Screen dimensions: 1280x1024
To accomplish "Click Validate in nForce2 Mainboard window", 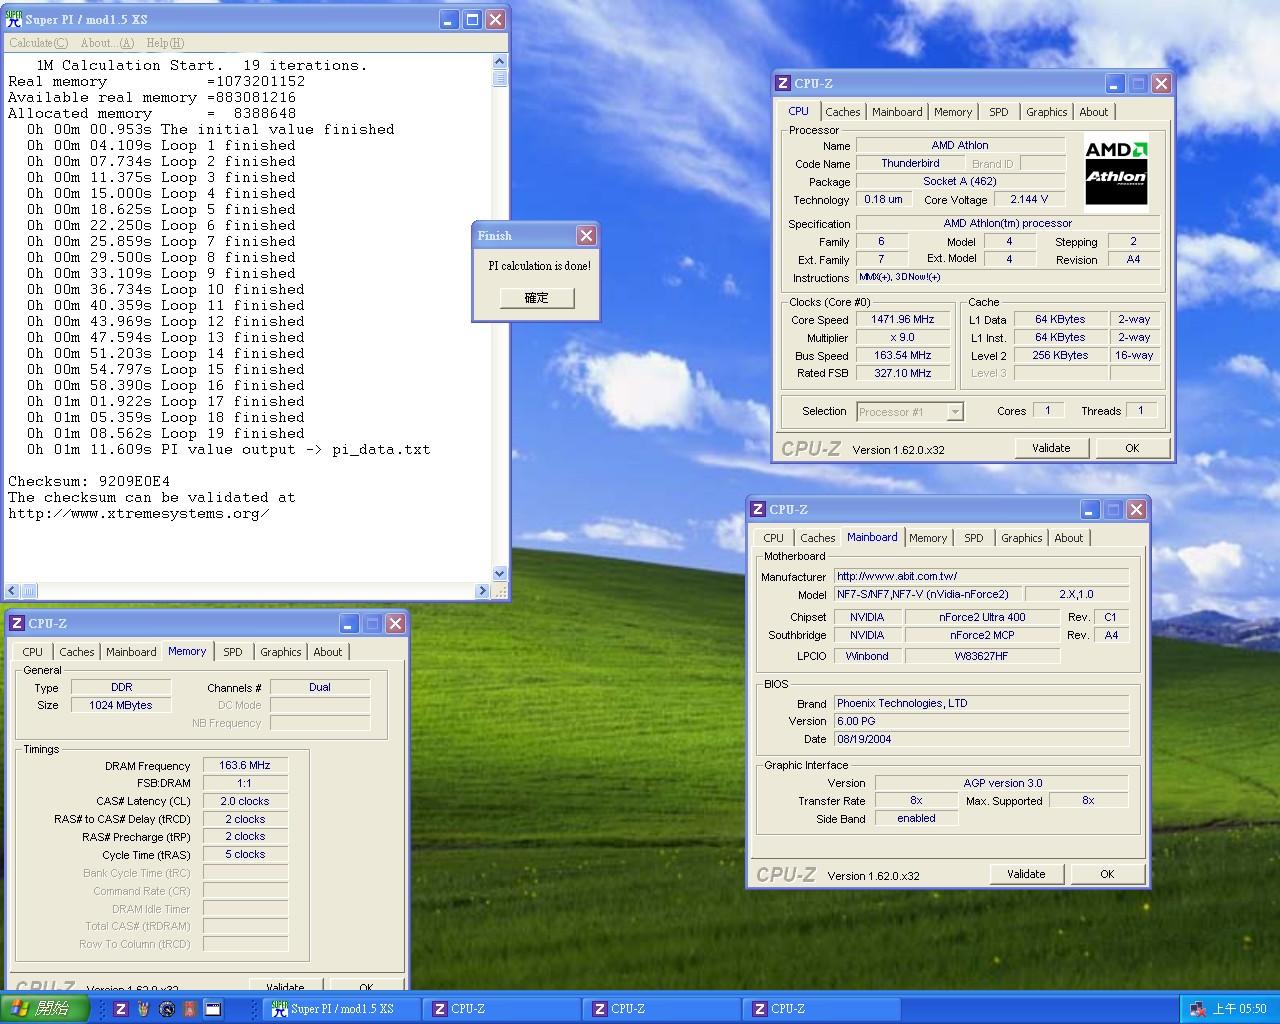I will point(1026,874).
